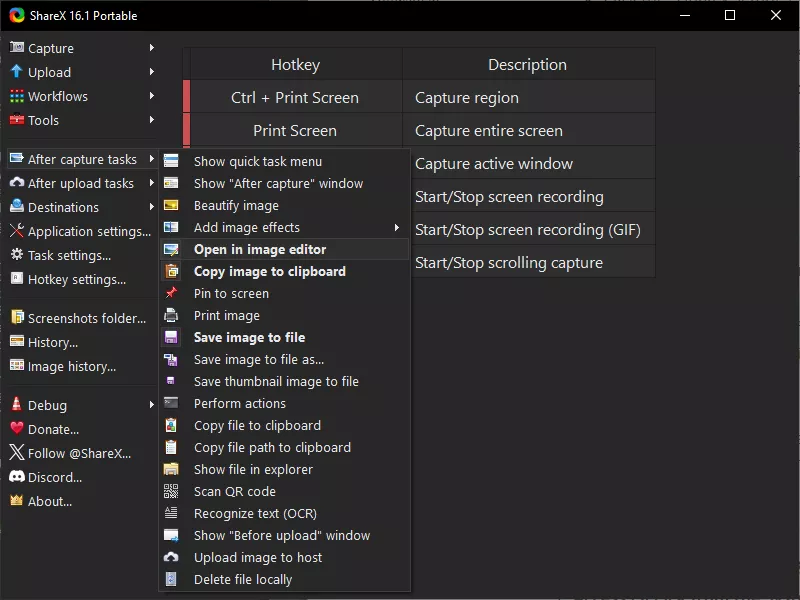
Task: Click the Workflows colored grid icon
Action: pyautogui.click(x=17, y=96)
